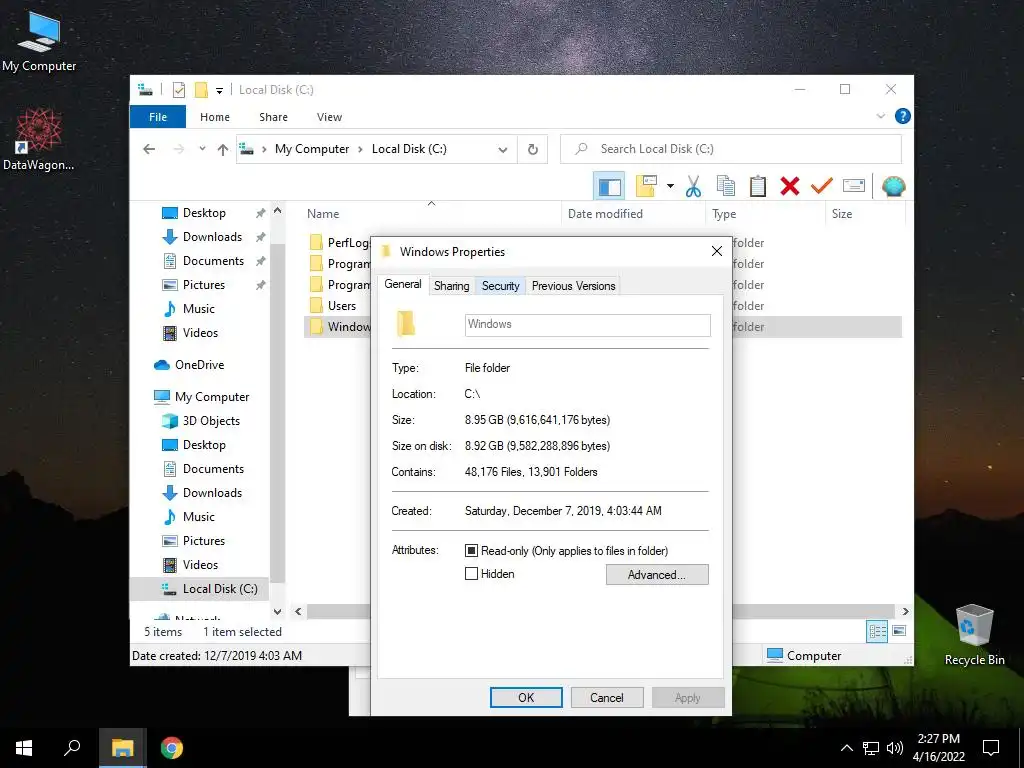Open the Windows Start menu
This screenshot has height=768, width=1024.
24,748
